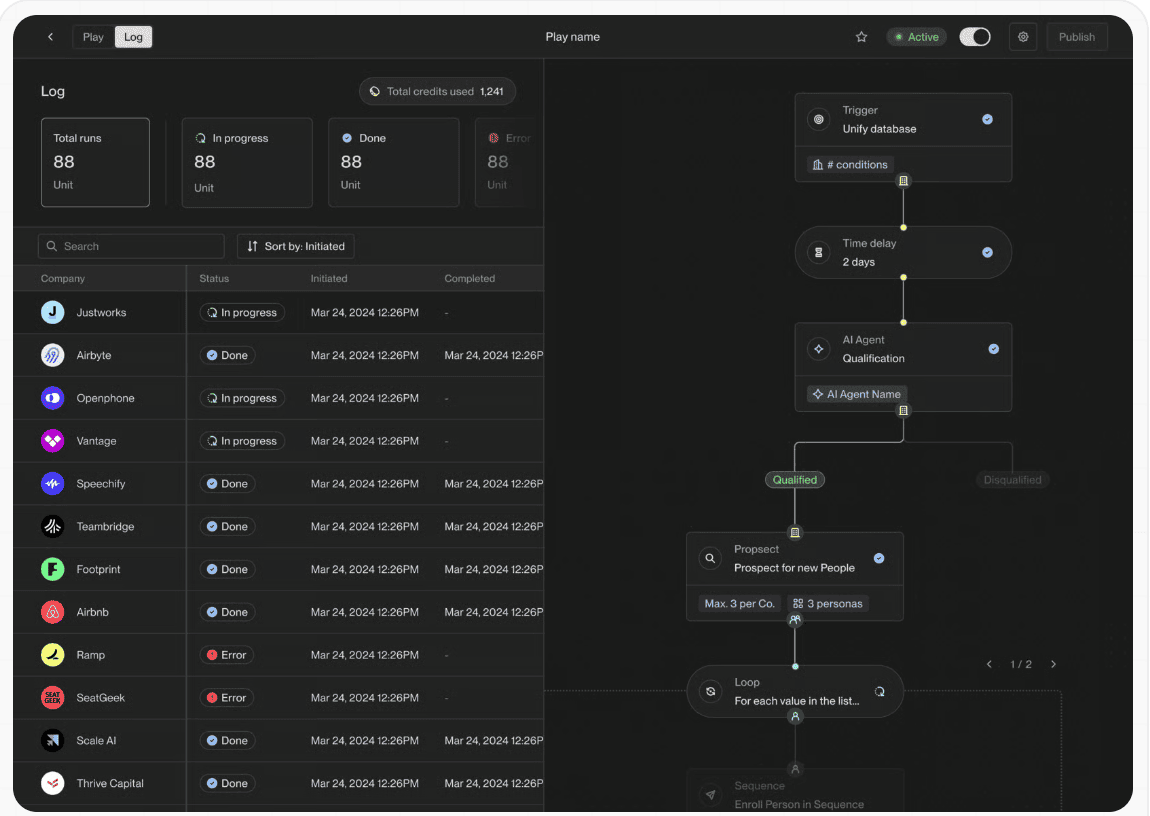The image size is (1150, 816).
Task: Click the 3 personas chip
Action: 827,603
